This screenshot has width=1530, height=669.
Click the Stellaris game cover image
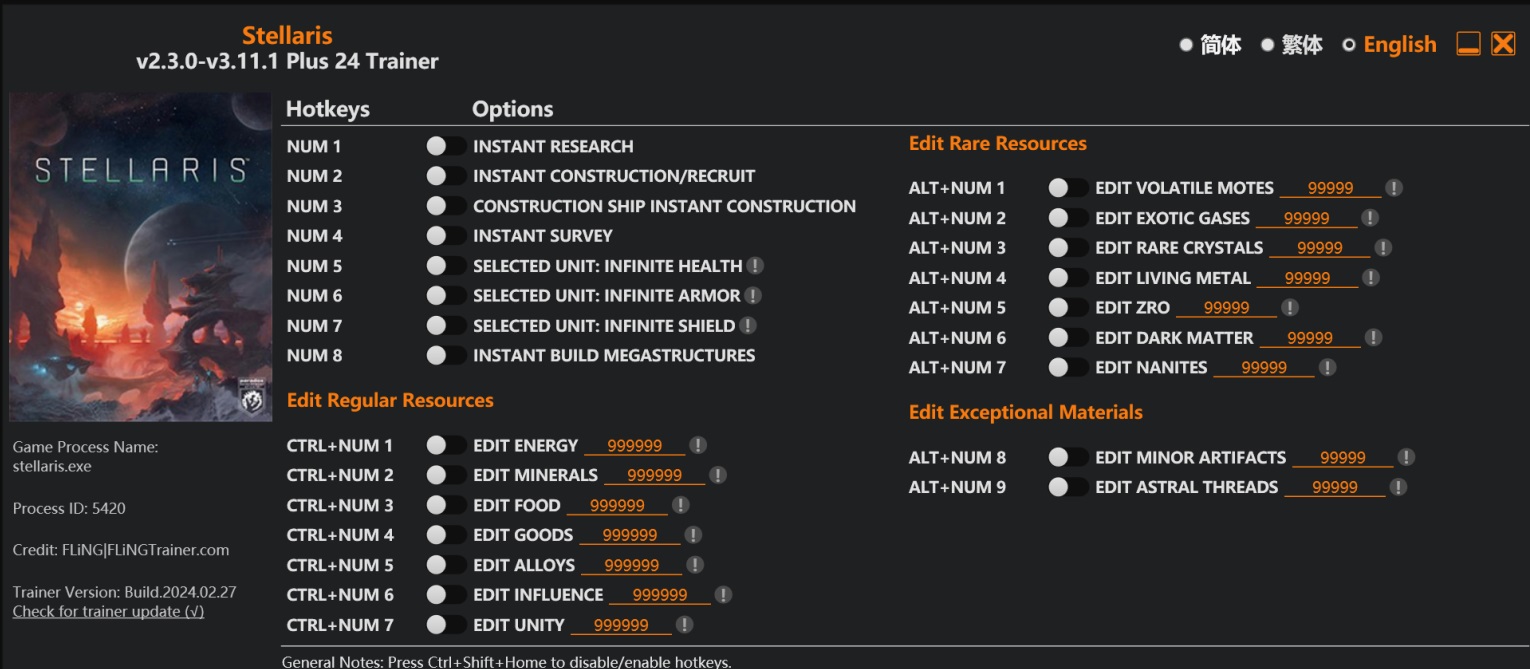140,257
